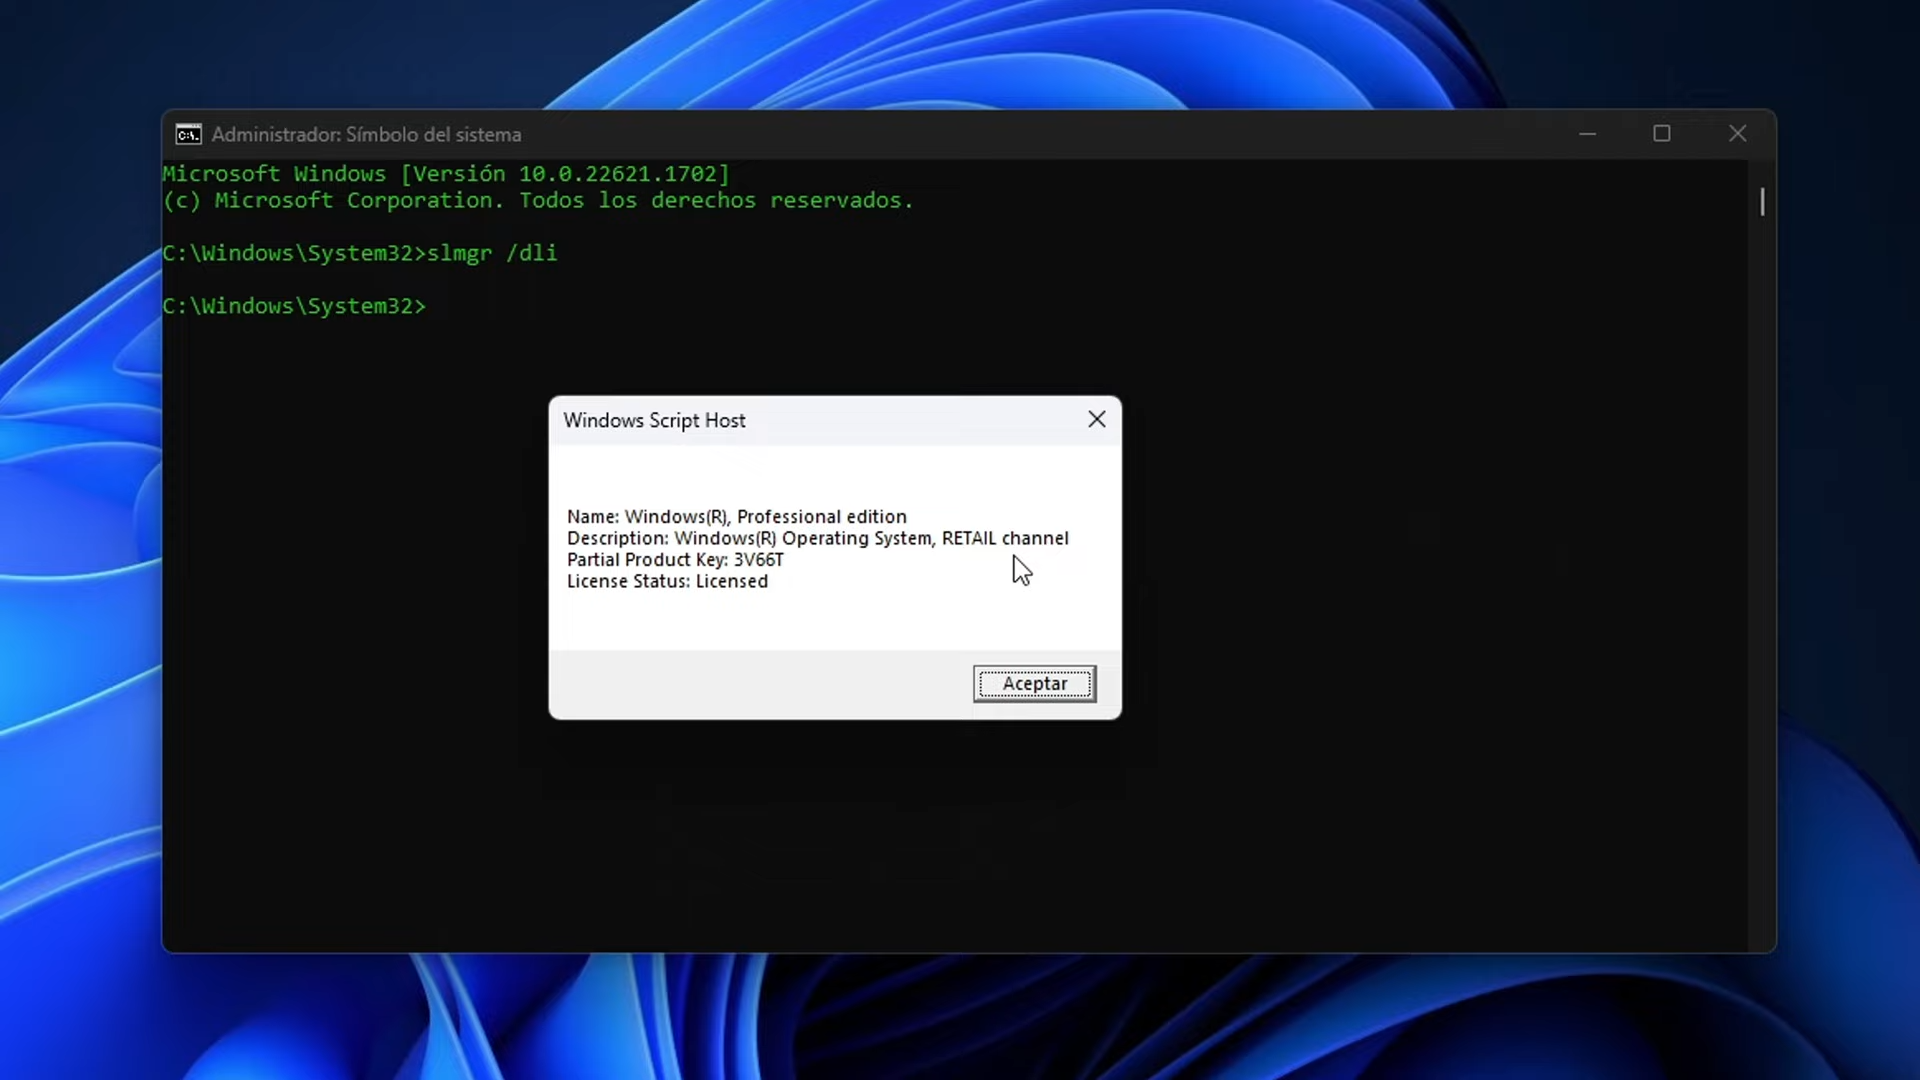Click the 'Administrador: Símbolo del sistema' title text
The height and width of the screenshot is (1080, 1920).
tap(366, 135)
